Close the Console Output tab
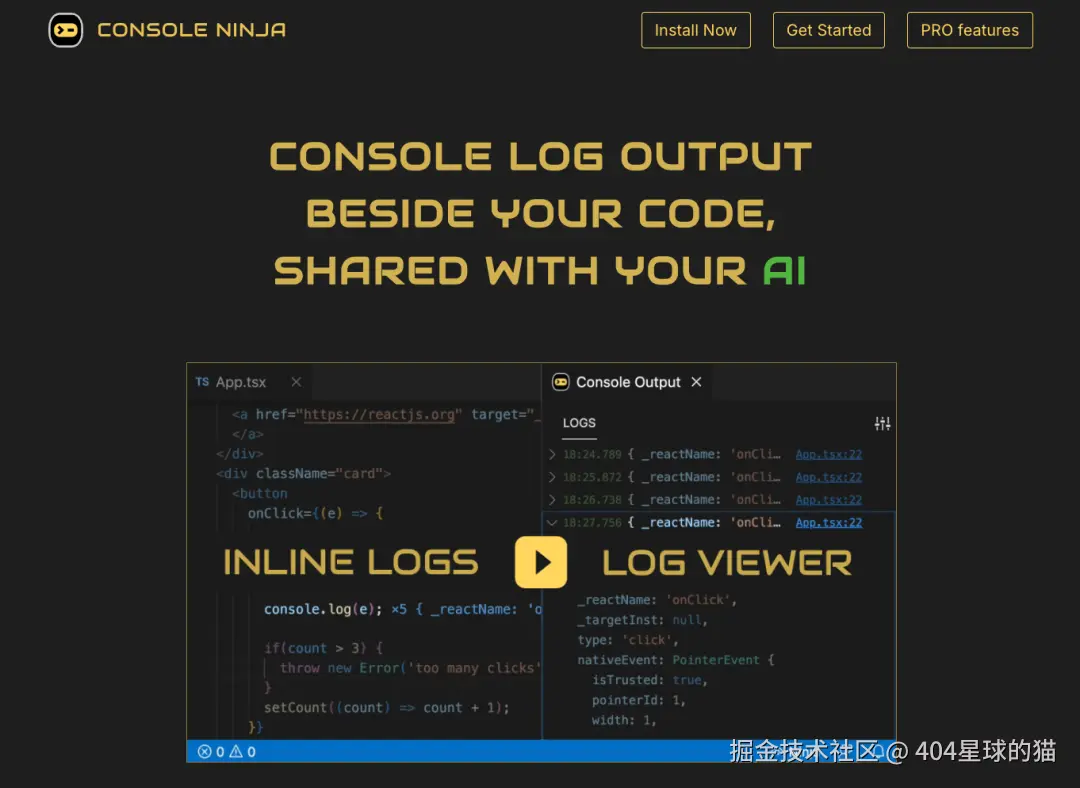This screenshot has height=788, width=1080. pyautogui.click(x=696, y=382)
